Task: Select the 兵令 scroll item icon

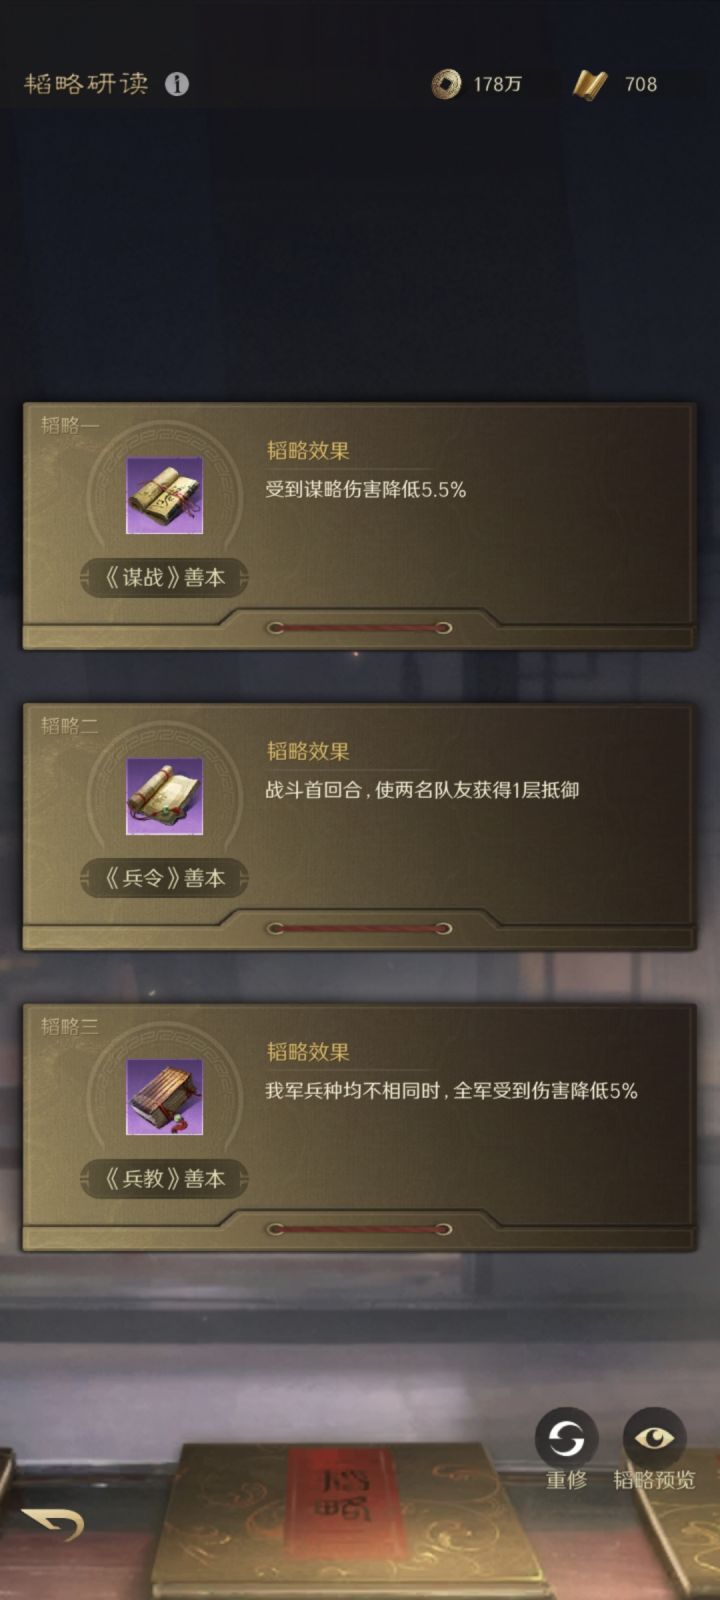Action: pyautogui.click(x=164, y=796)
